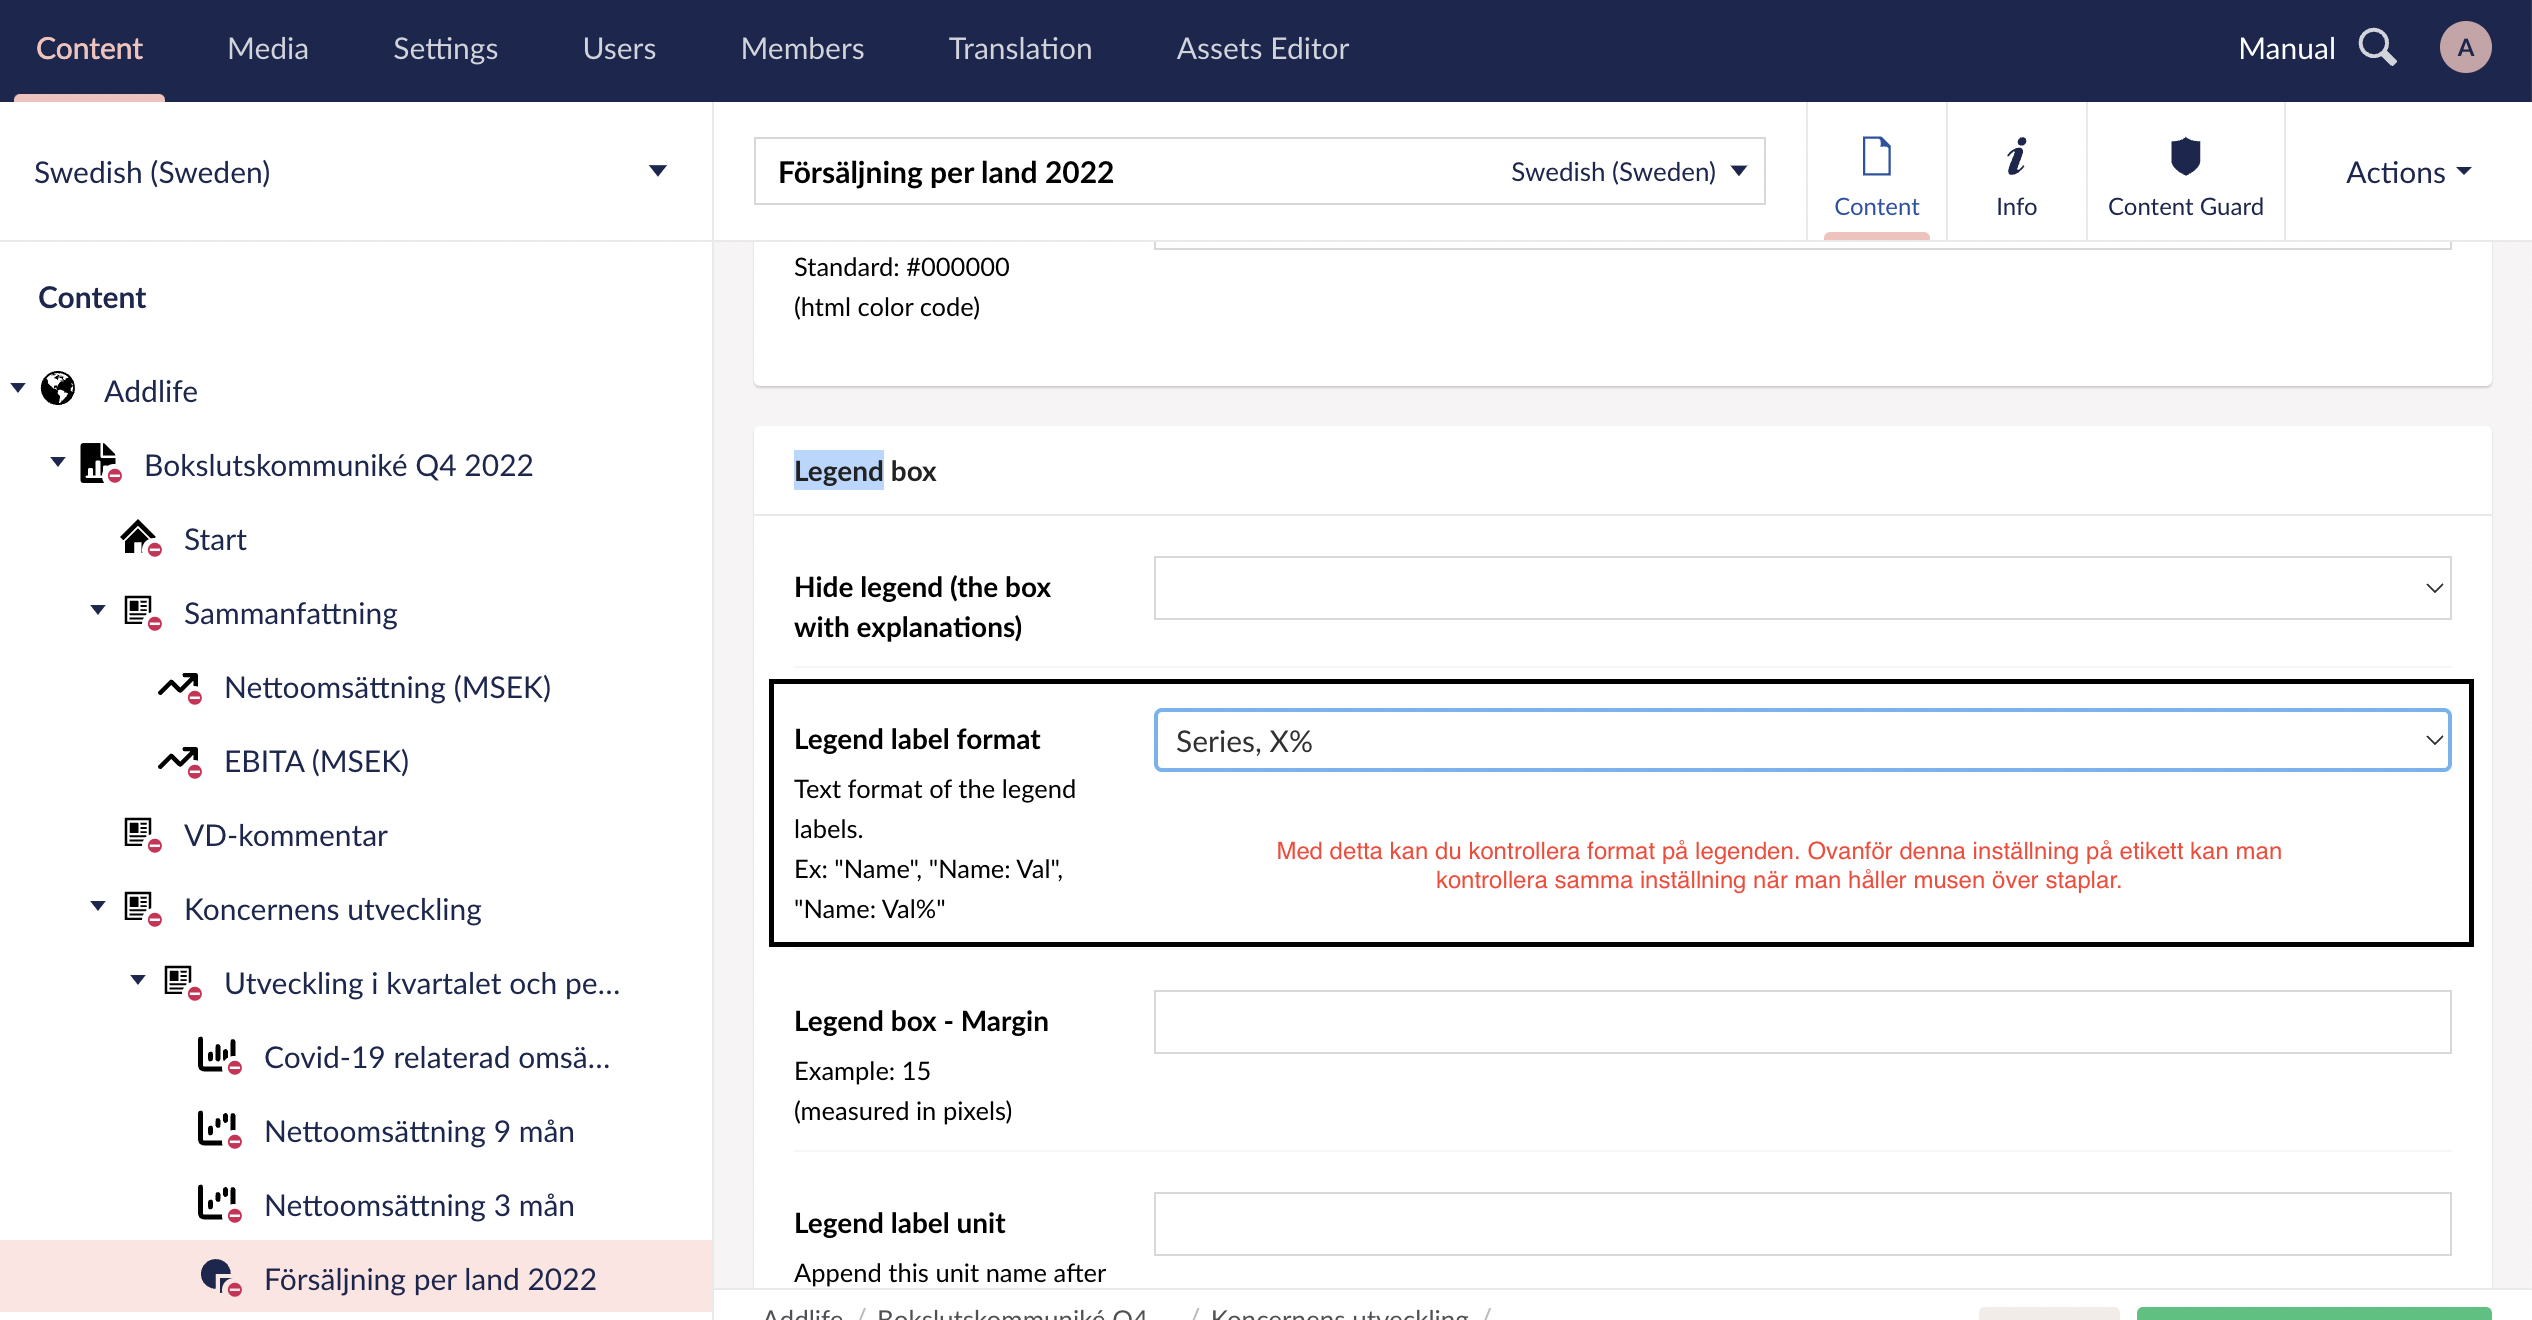The width and height of the screenshot is (2532, 1320).
Task: Click the Legend box - Margin field
Action: click(1802, 1022)
